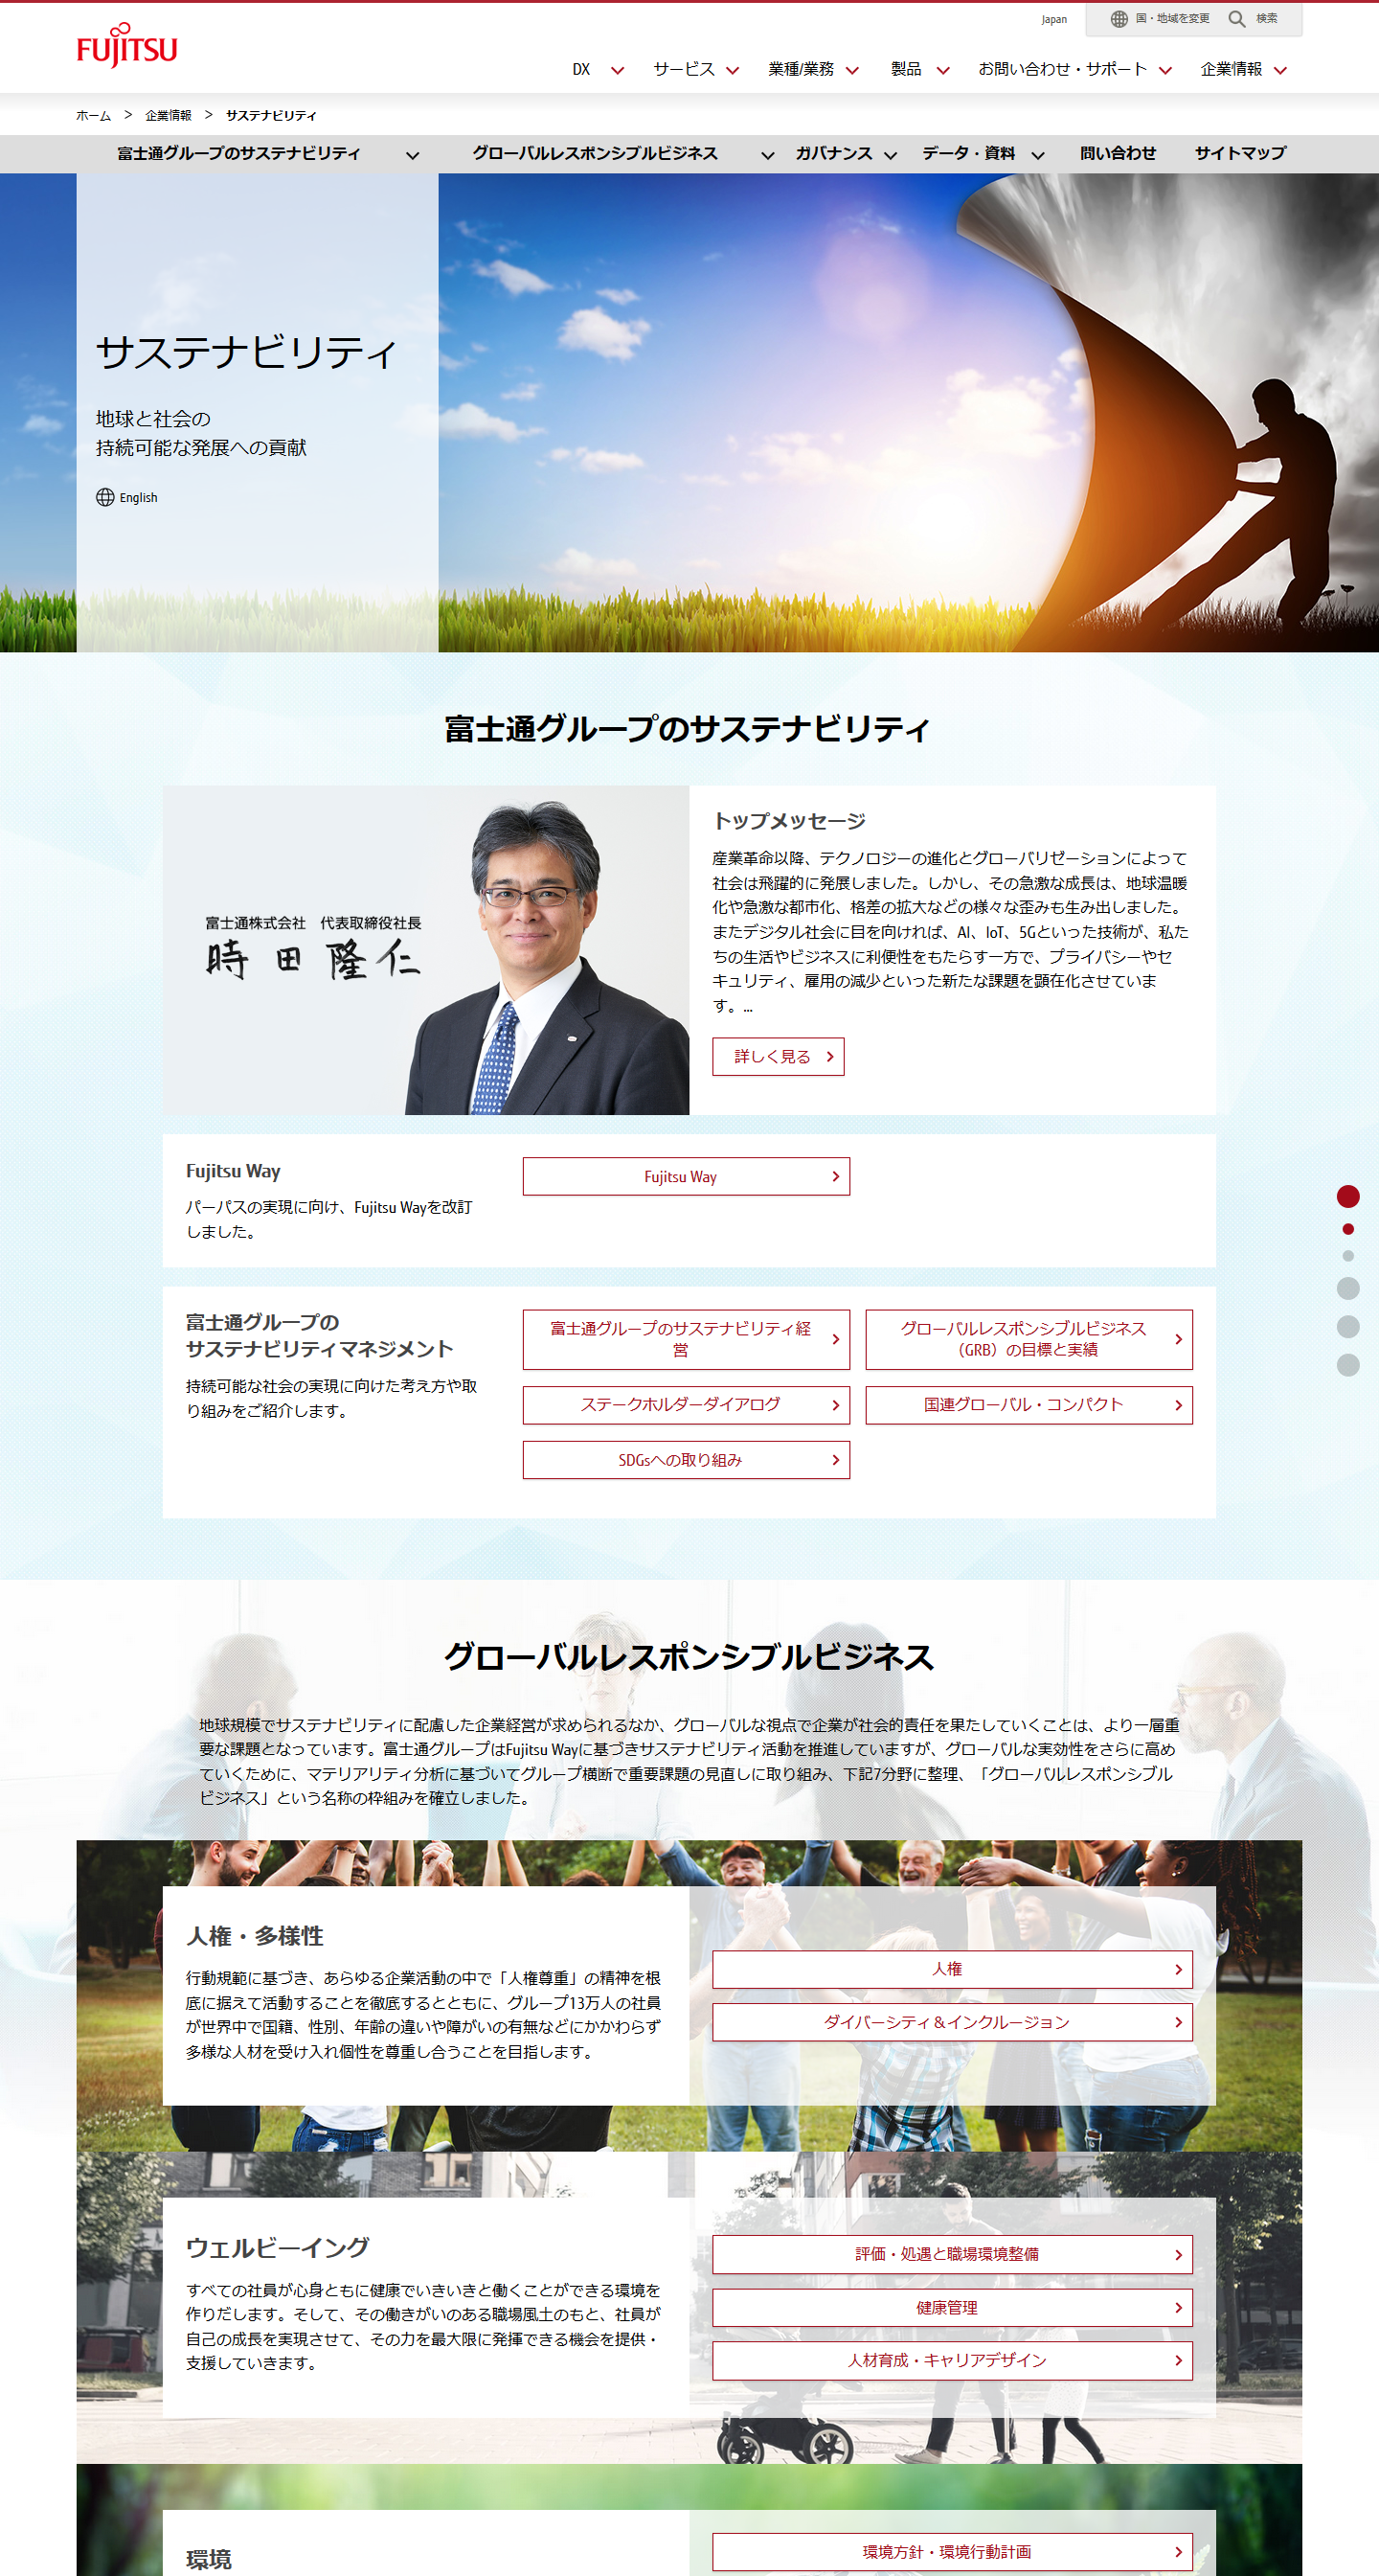Open the Fujitsu Way link button

pos(686,1176)
